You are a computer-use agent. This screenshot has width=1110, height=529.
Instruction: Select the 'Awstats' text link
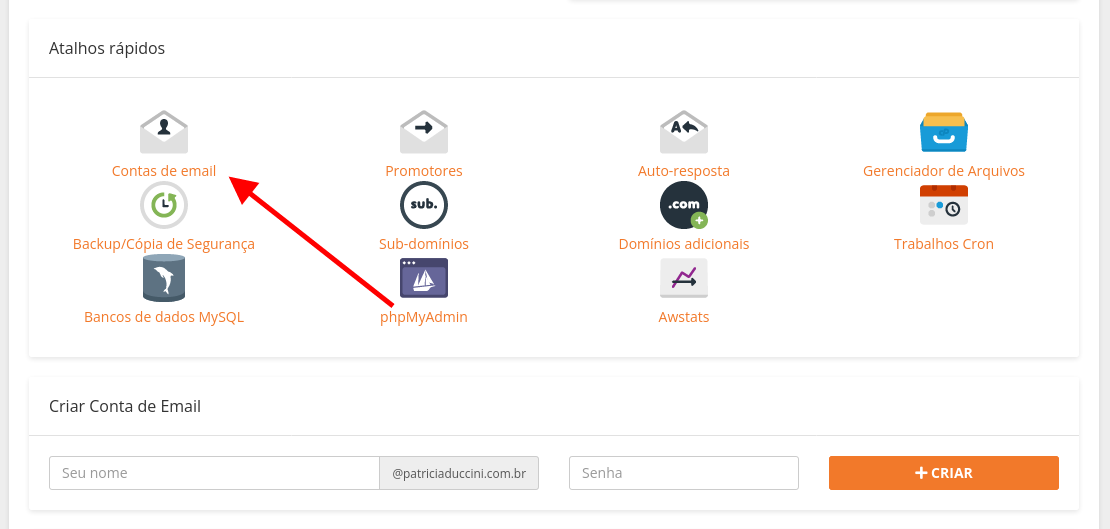click(x=684, y=317)
